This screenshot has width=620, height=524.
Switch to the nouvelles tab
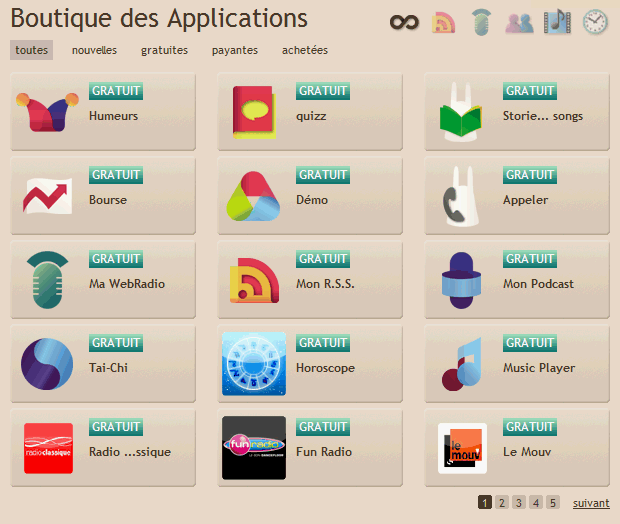click(94, 50)
